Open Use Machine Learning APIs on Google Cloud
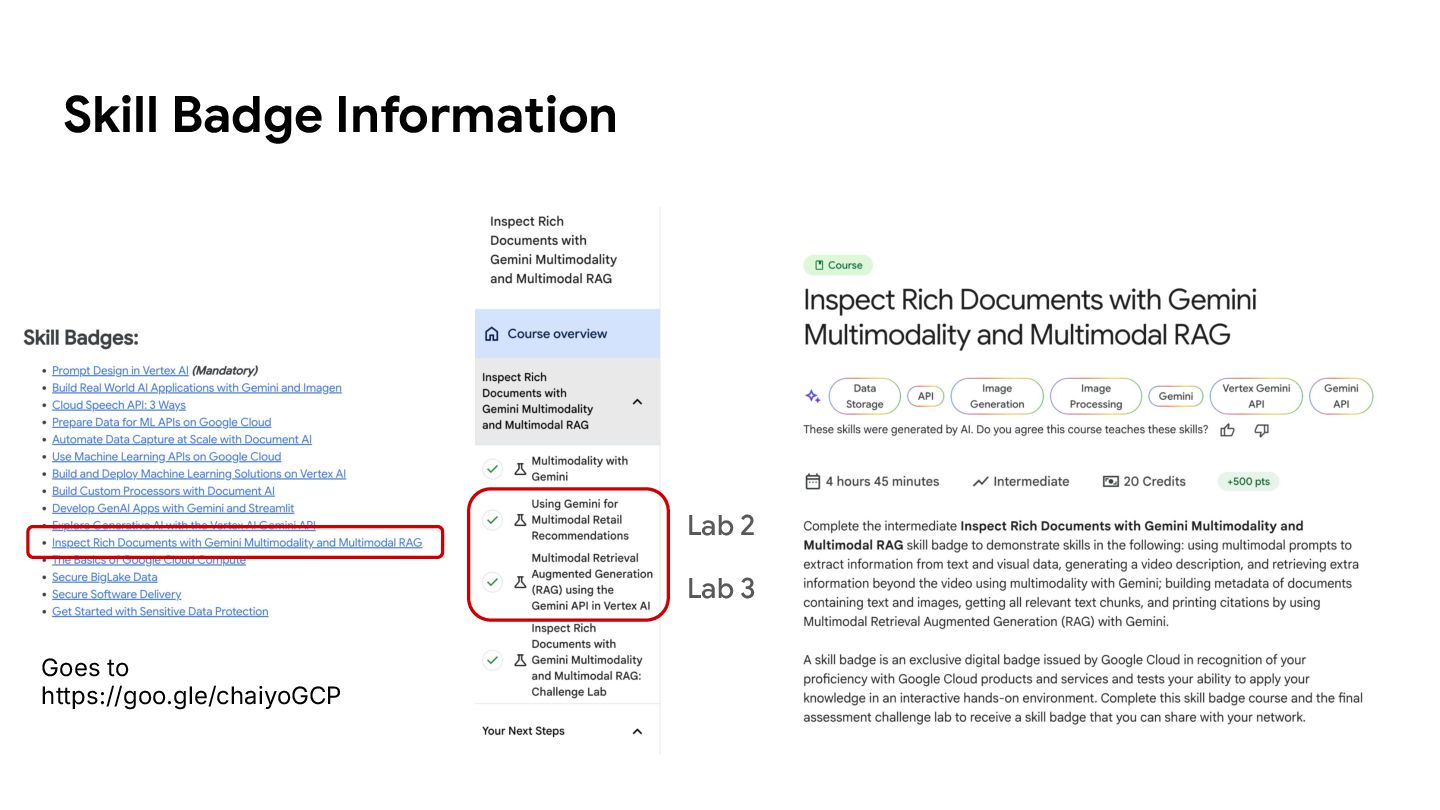 point(167,457)
